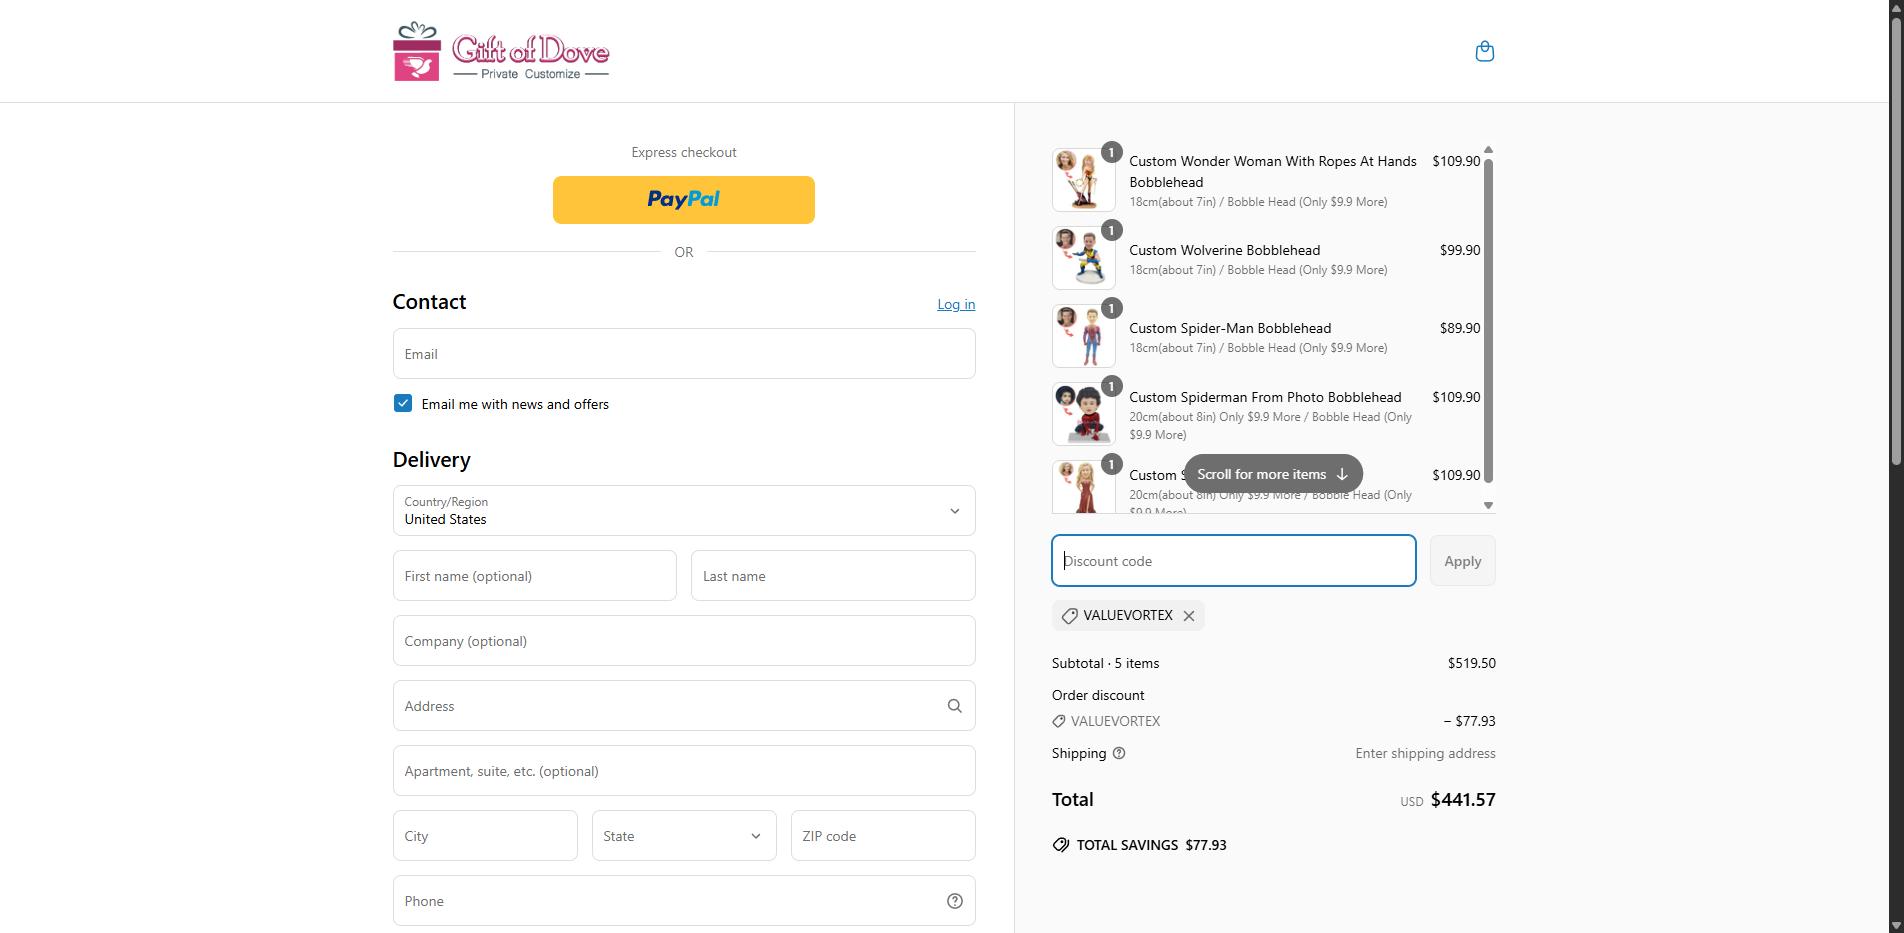Screen dimensions: 1904x933
Task: Click the order items list scrollbar
Action: point(1488,320)
